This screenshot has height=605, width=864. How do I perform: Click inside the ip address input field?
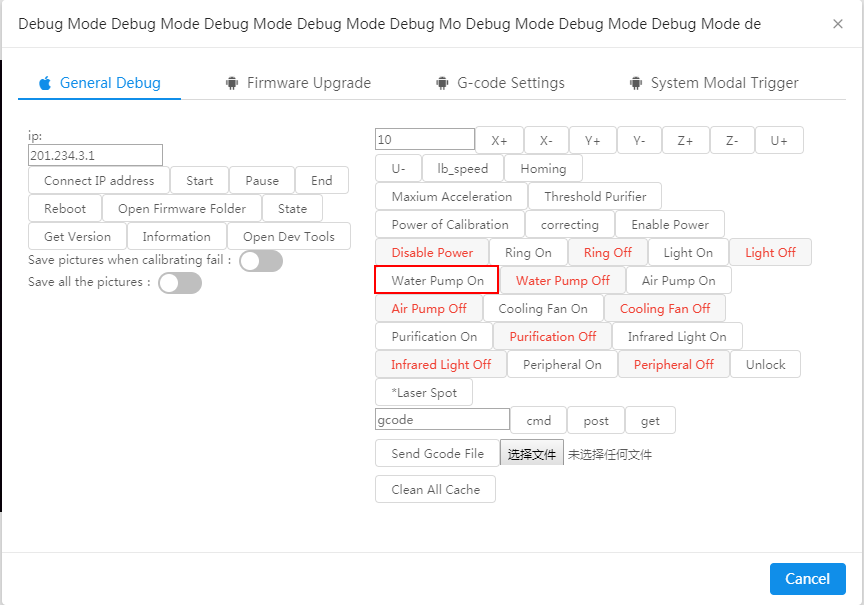click(x=94, y=155)
